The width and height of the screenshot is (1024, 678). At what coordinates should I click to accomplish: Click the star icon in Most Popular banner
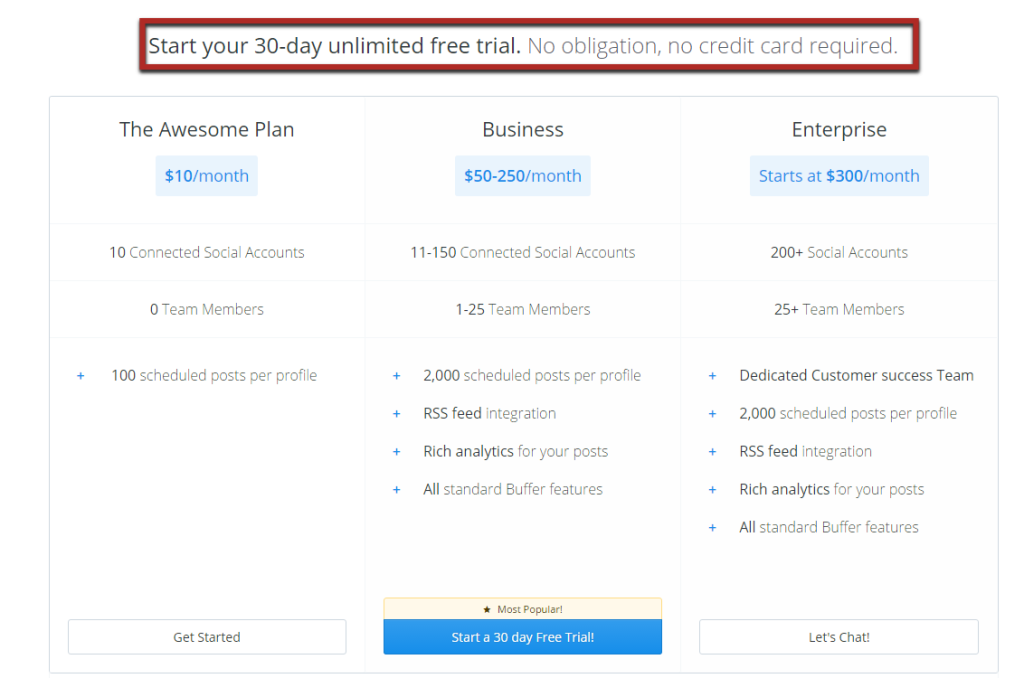pos(487,609)
